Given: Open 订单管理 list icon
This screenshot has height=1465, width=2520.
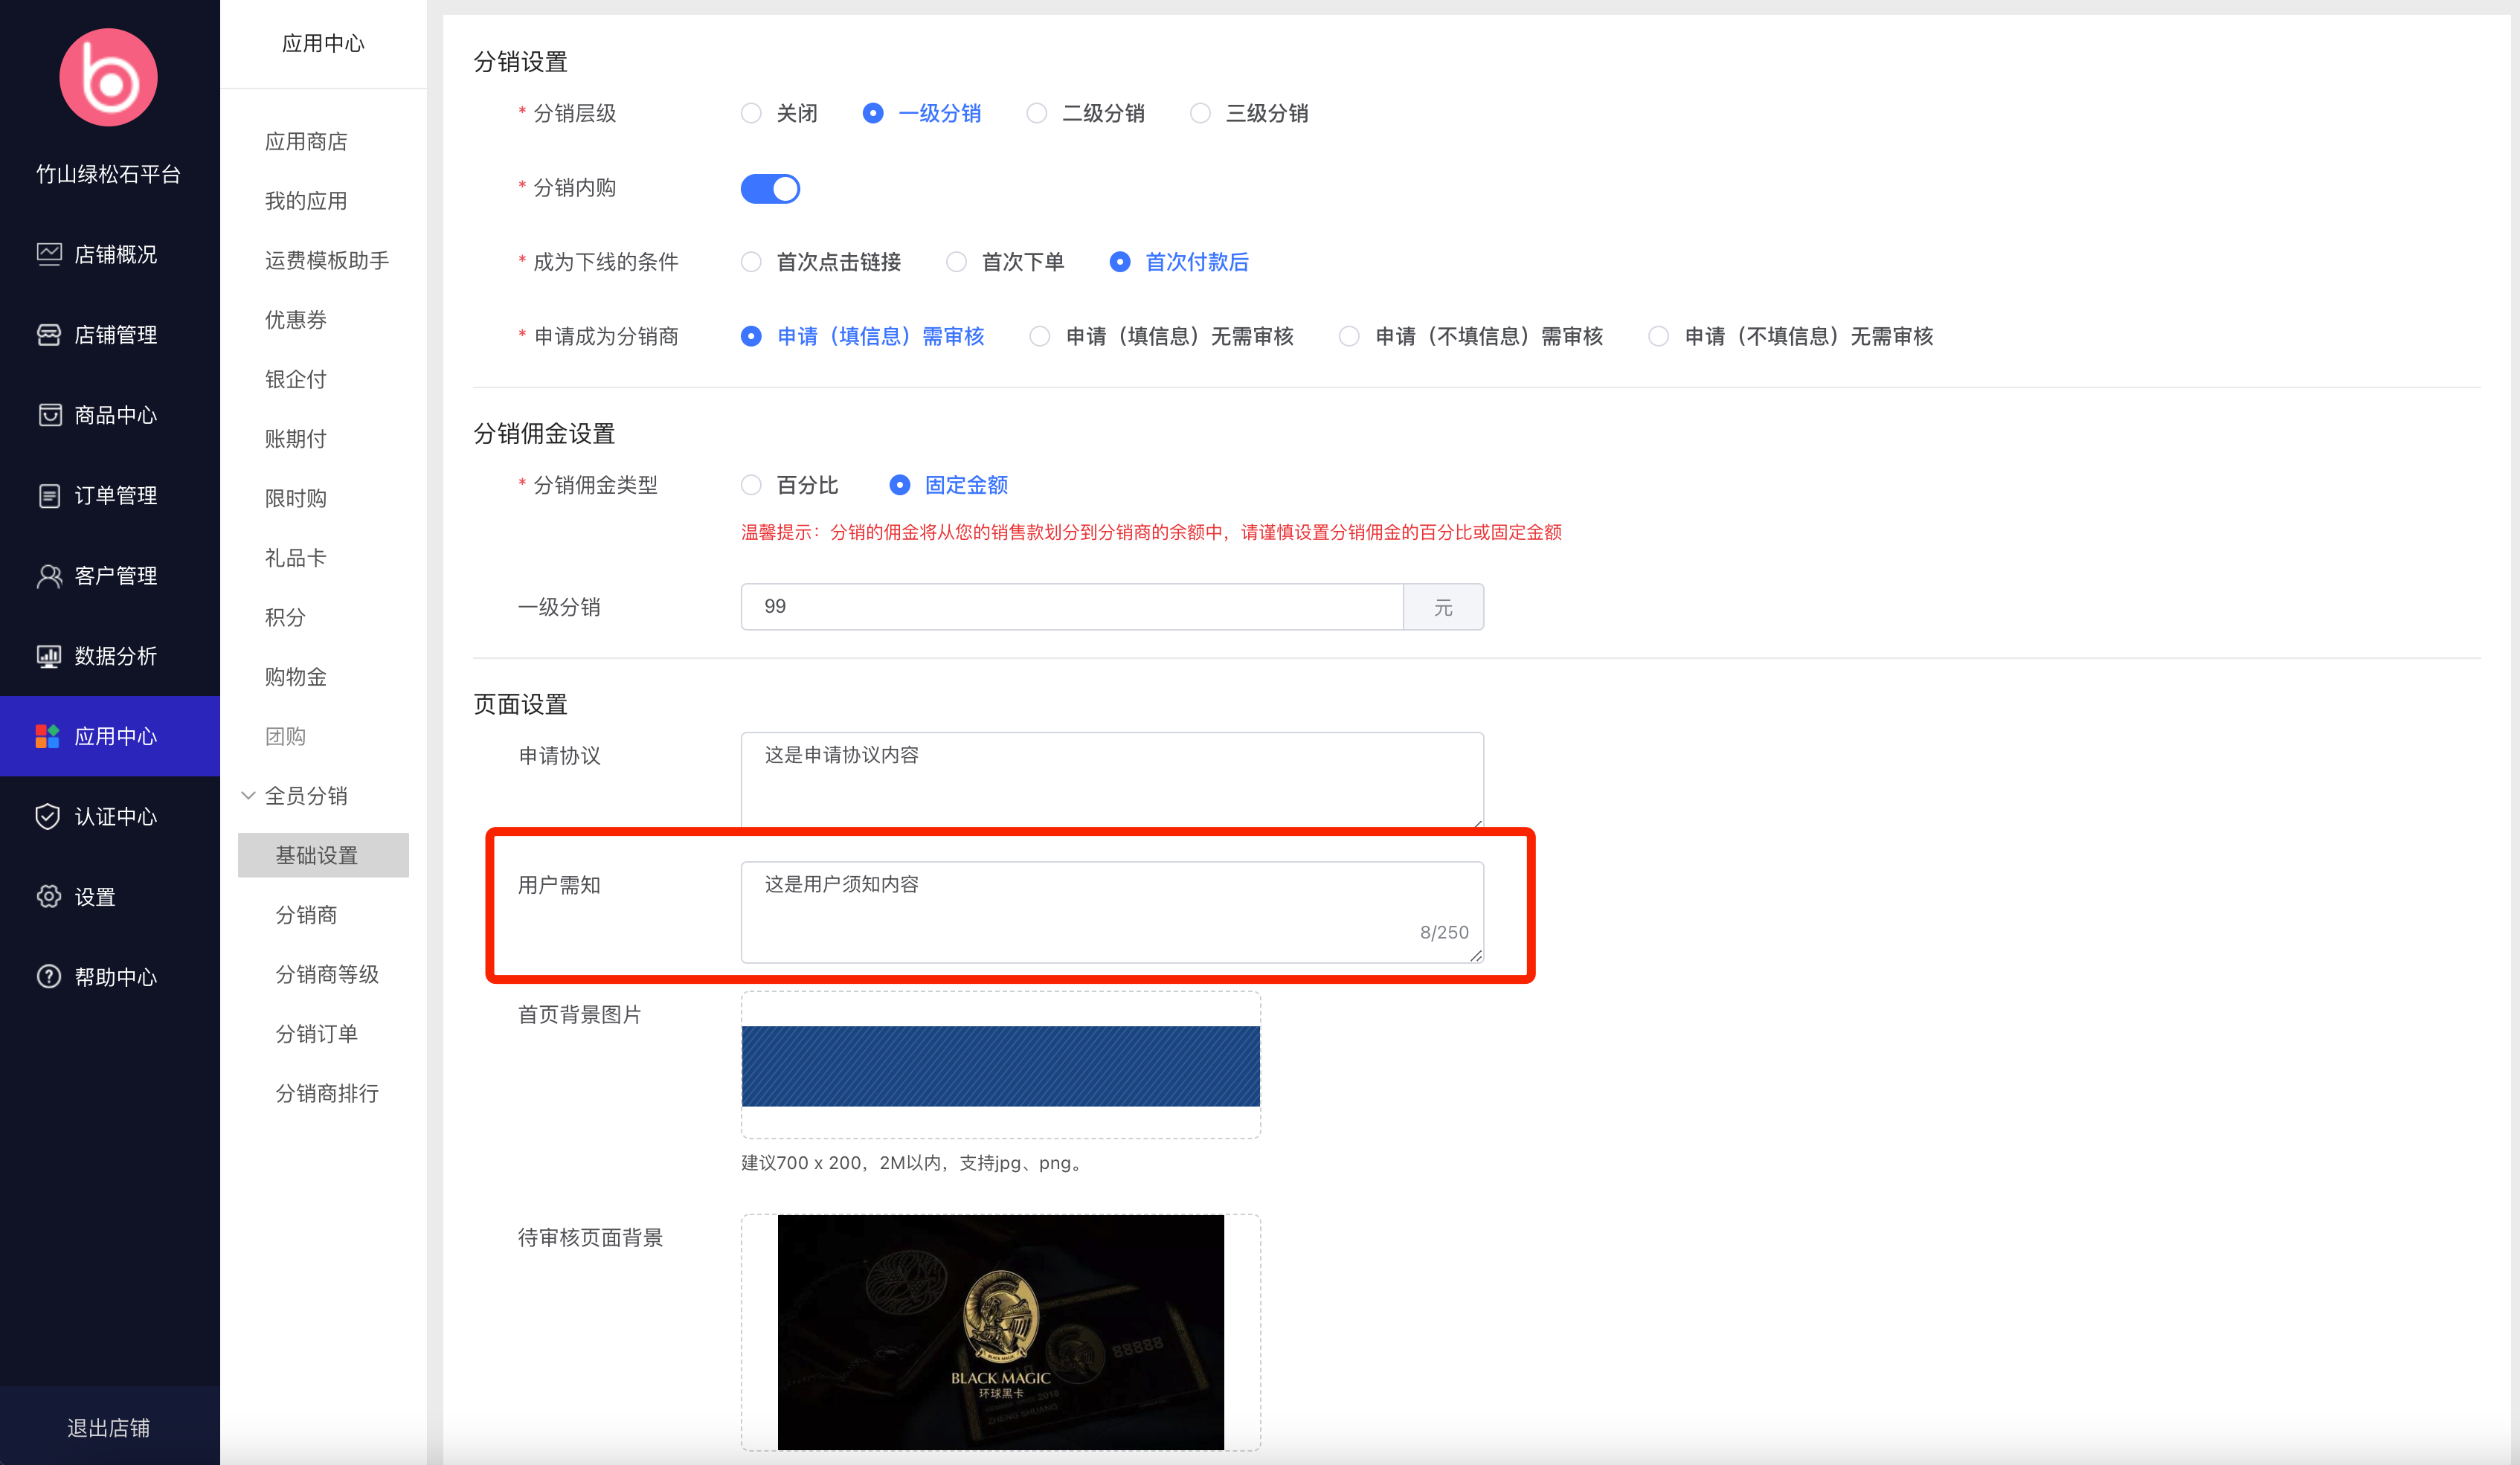Looking at the screenshot, I should (49, 496).
